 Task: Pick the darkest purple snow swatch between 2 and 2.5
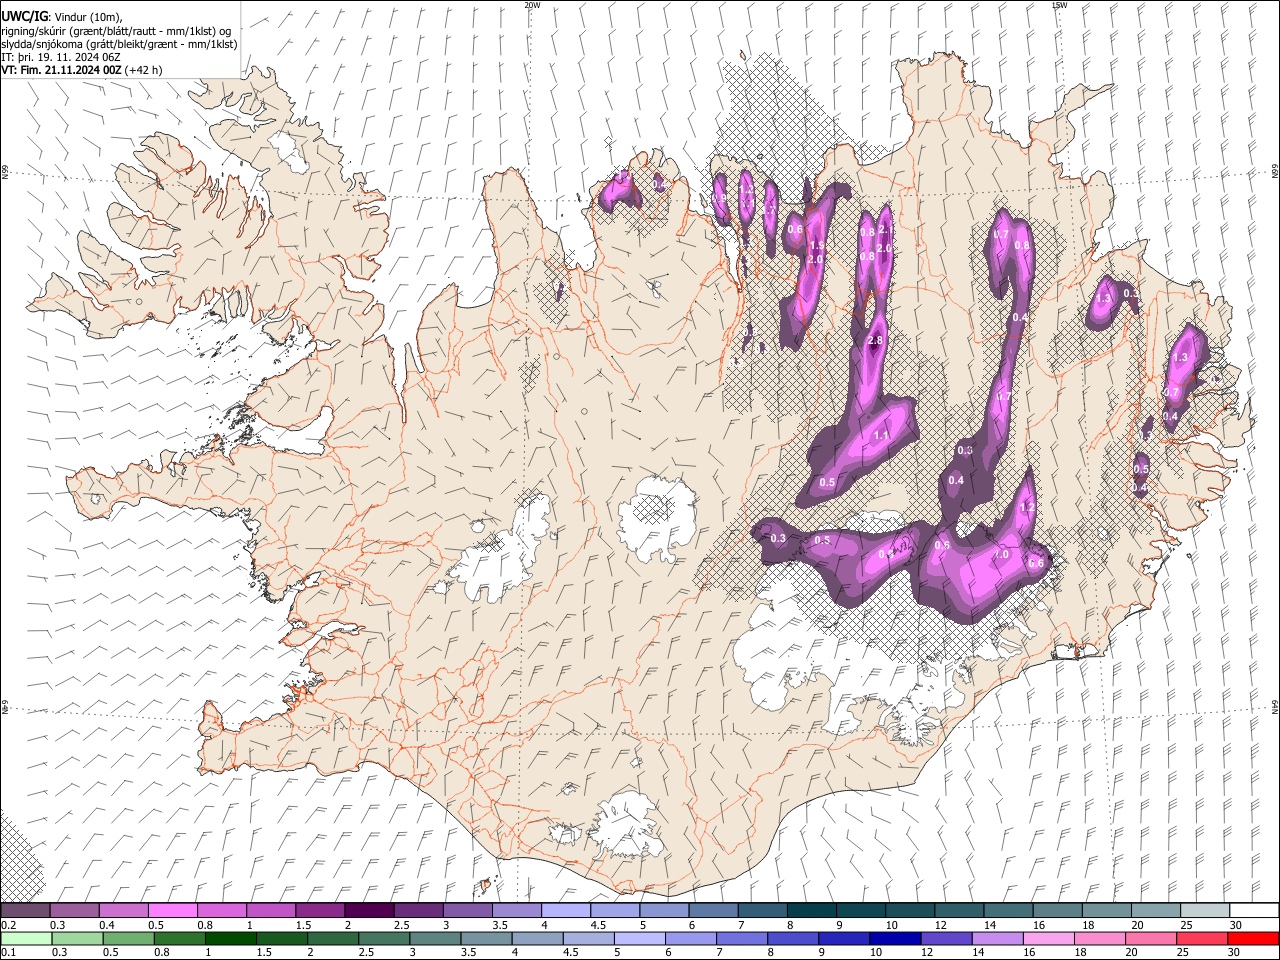369,911
